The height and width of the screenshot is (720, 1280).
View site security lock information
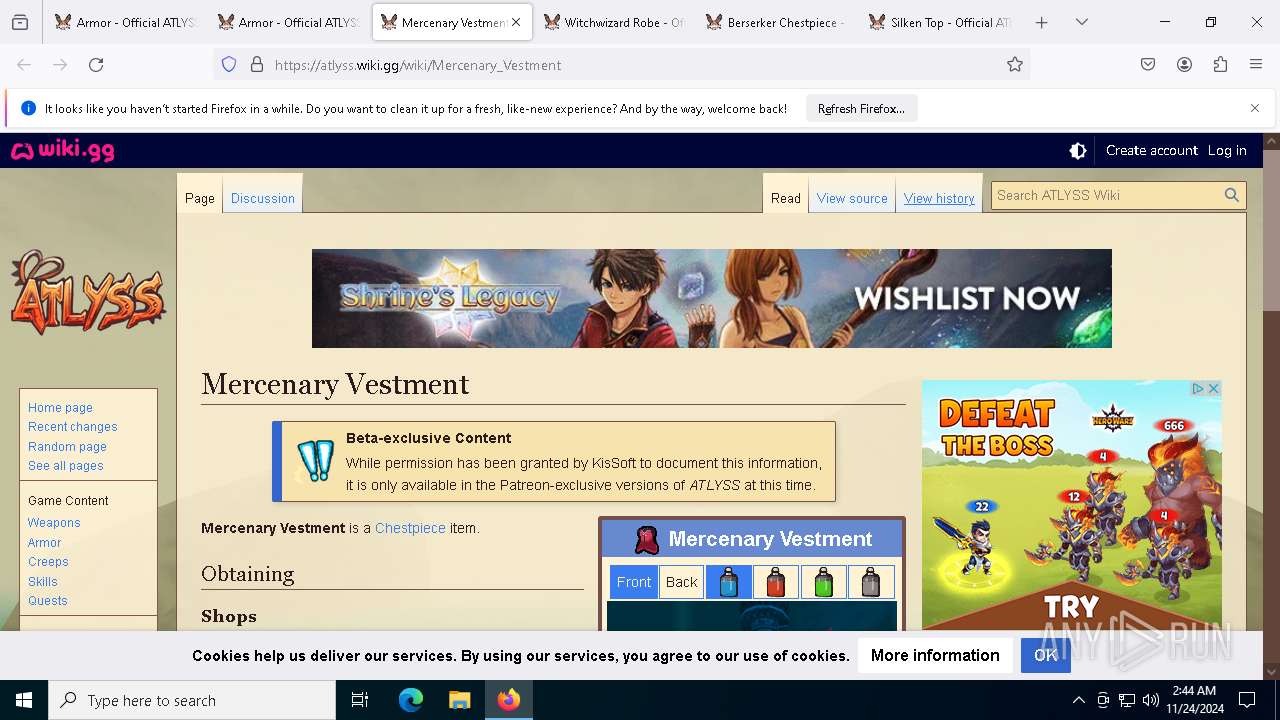[257, 65]
